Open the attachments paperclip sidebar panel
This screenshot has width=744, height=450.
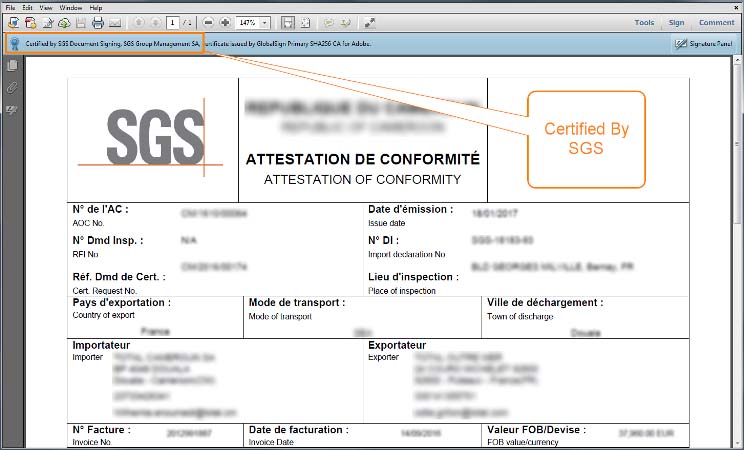[x=12, y=87]
